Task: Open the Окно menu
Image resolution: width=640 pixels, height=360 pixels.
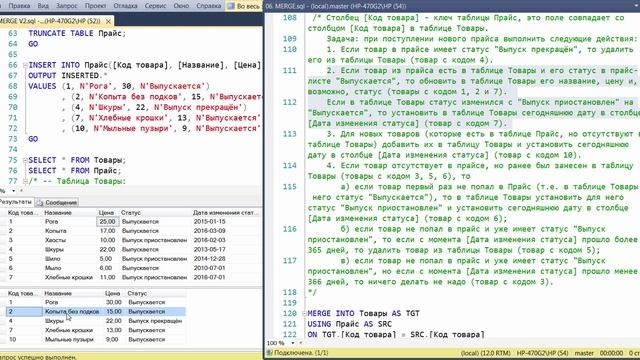Action: [x=181, y=6]
